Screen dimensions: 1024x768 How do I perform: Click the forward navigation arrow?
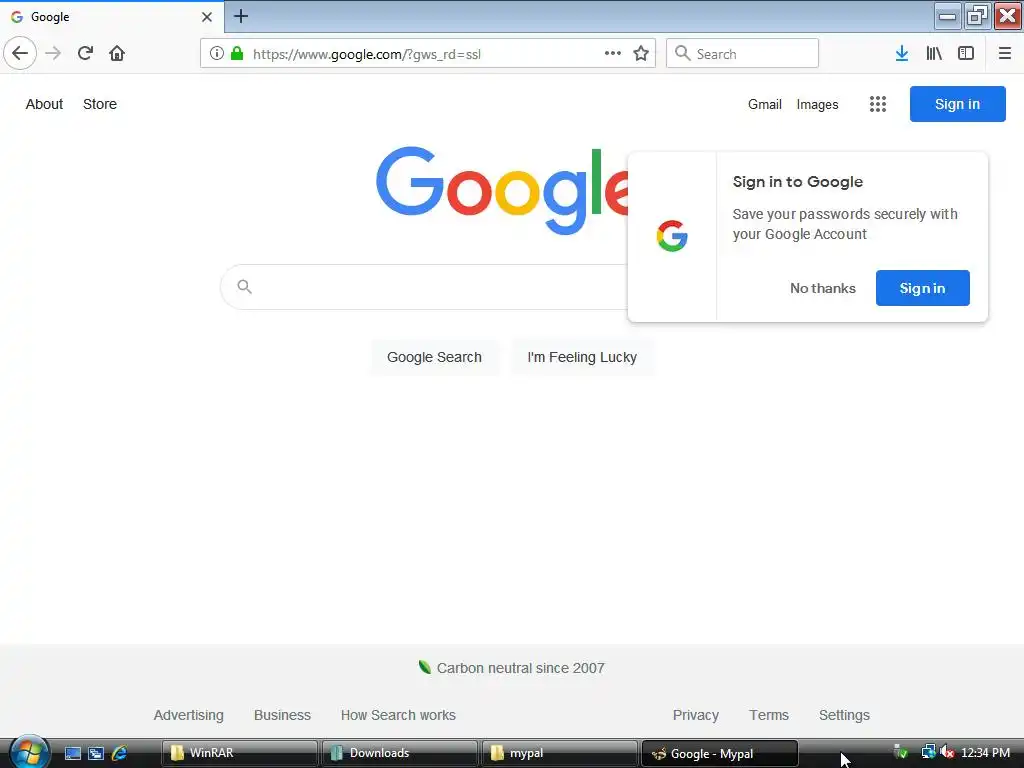[53, 54]
